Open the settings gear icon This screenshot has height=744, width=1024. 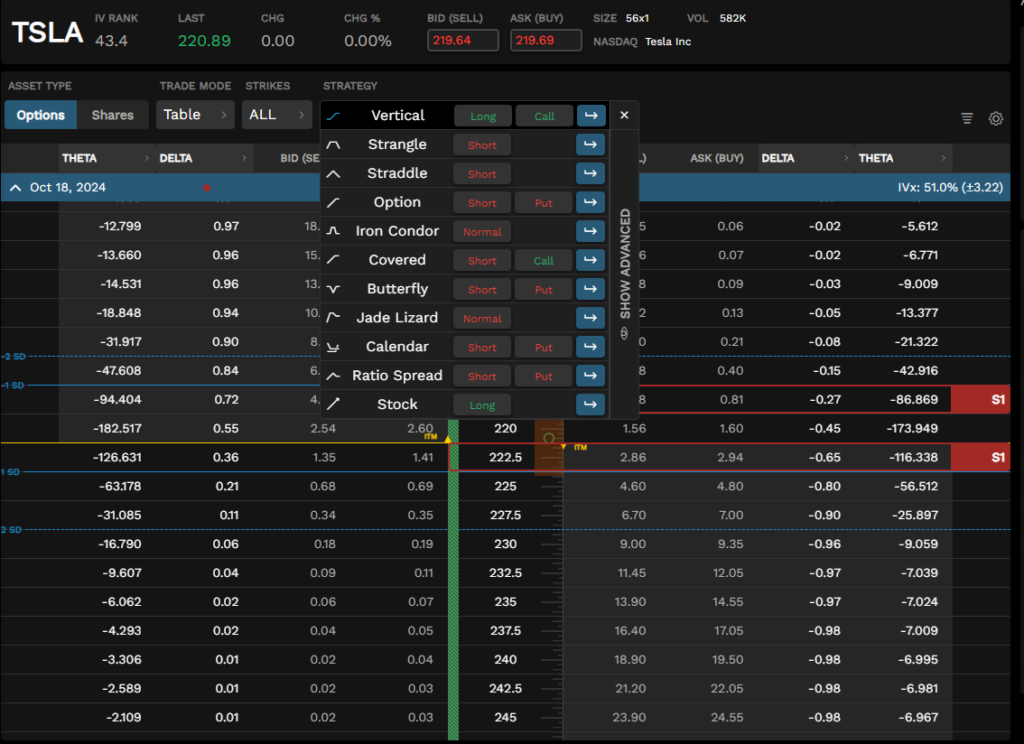(x=995, y=118)
